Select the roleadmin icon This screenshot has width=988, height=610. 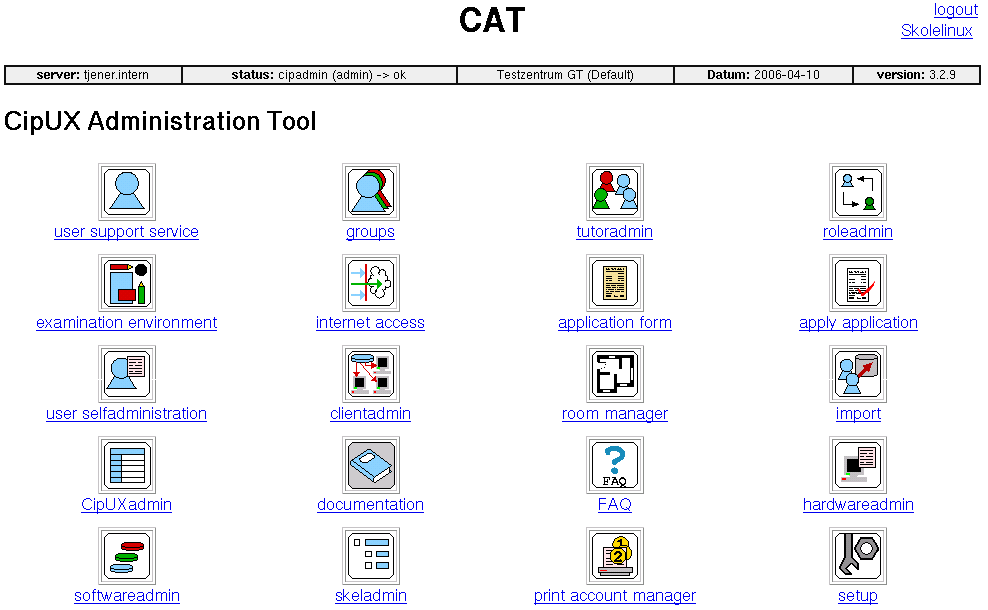click(x=857, y=192)
